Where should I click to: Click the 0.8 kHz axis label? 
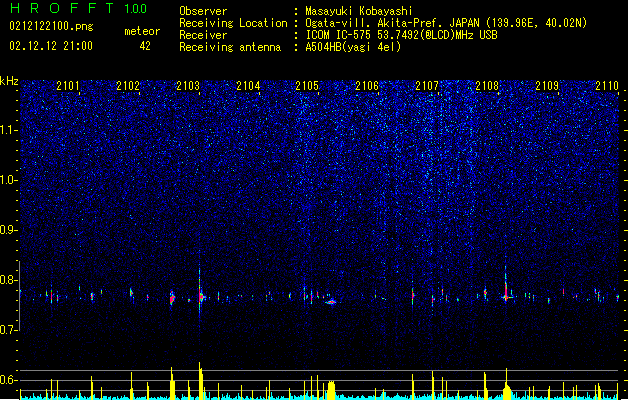pos(8,280)
